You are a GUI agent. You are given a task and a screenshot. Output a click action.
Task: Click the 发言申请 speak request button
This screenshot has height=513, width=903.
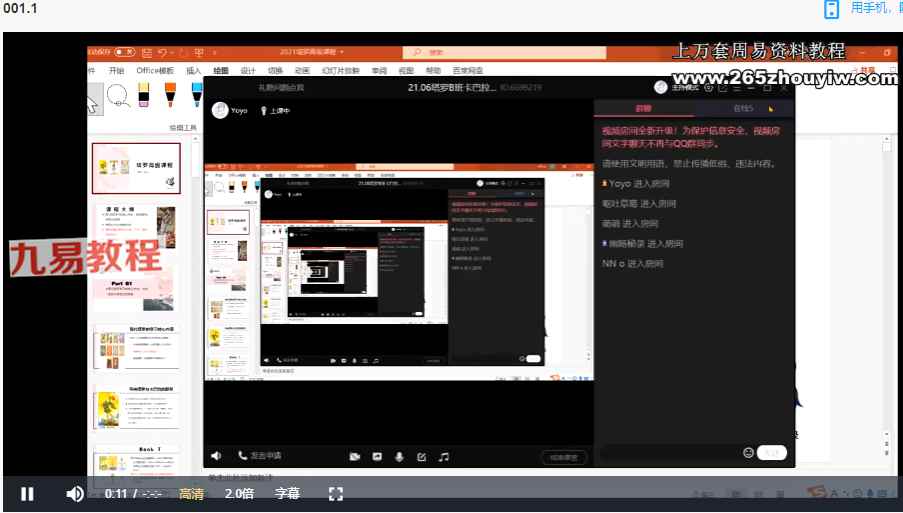pyautogui.click(x=261, y=456)
